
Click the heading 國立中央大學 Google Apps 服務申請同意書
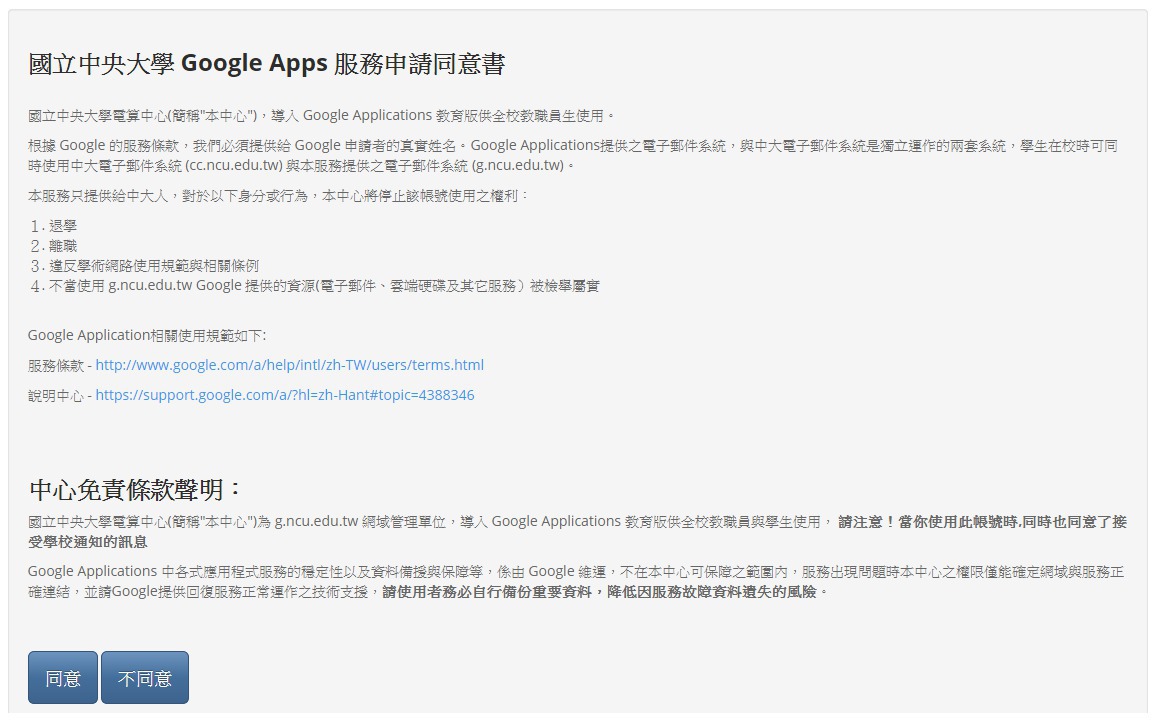click(x=267, y=64)
